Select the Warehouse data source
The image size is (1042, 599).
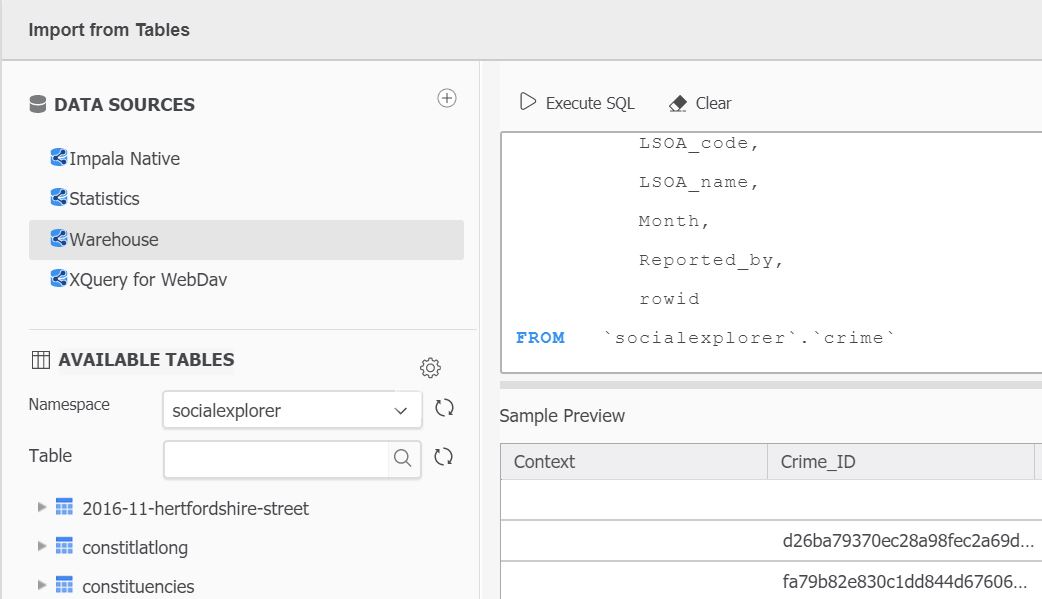(113, 239)
